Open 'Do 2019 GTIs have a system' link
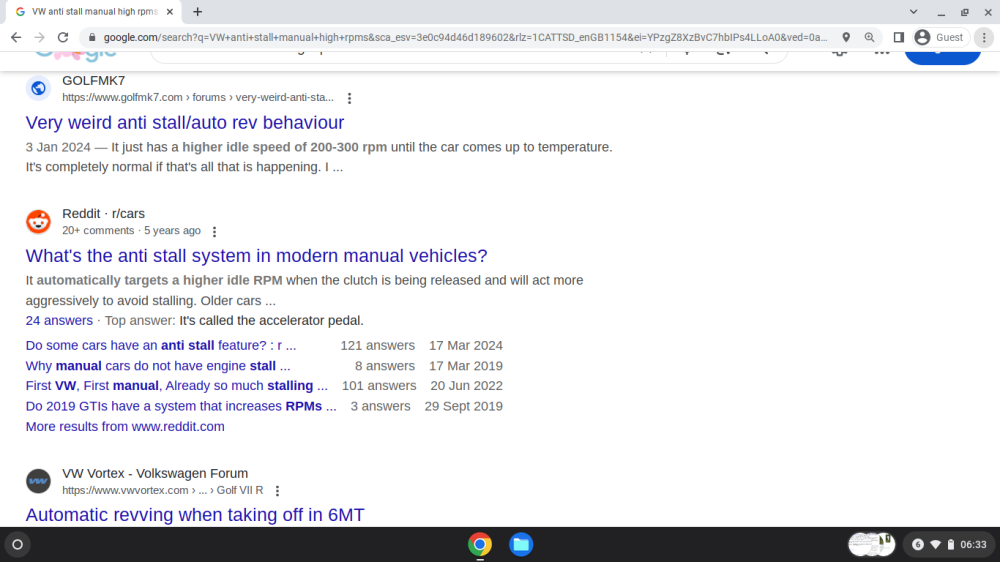The width and height of the screenshot is (1000, 562). [x=180, y=406]
